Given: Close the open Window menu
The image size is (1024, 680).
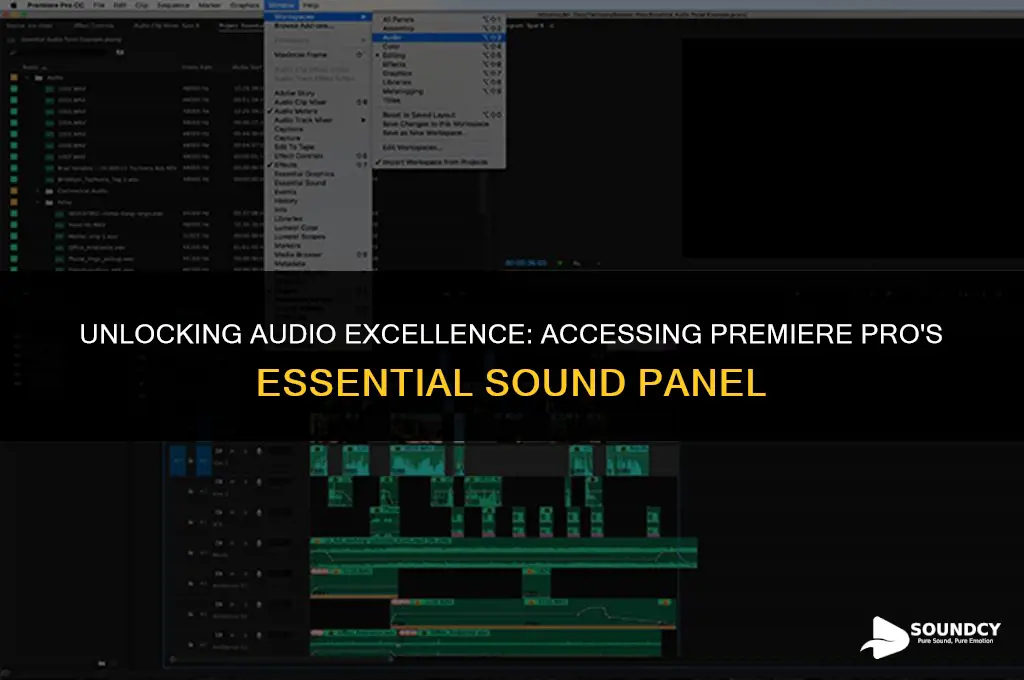Looking at the screenshot, I should [281, 5].
